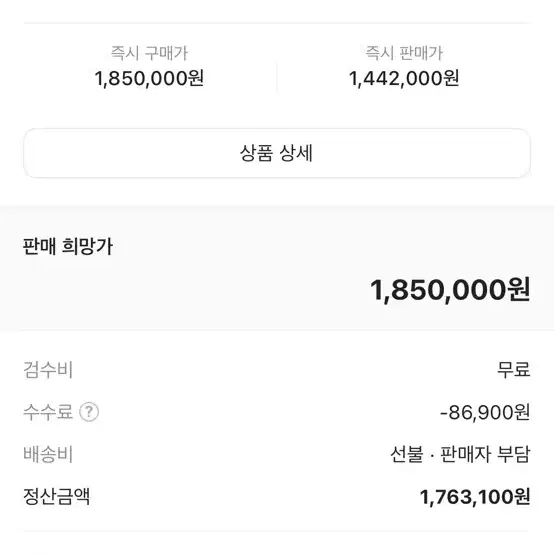Click the divider line below 정산금액
This screenshot has height=554, width=554.
pyautogui.click(x=277, y=531)
